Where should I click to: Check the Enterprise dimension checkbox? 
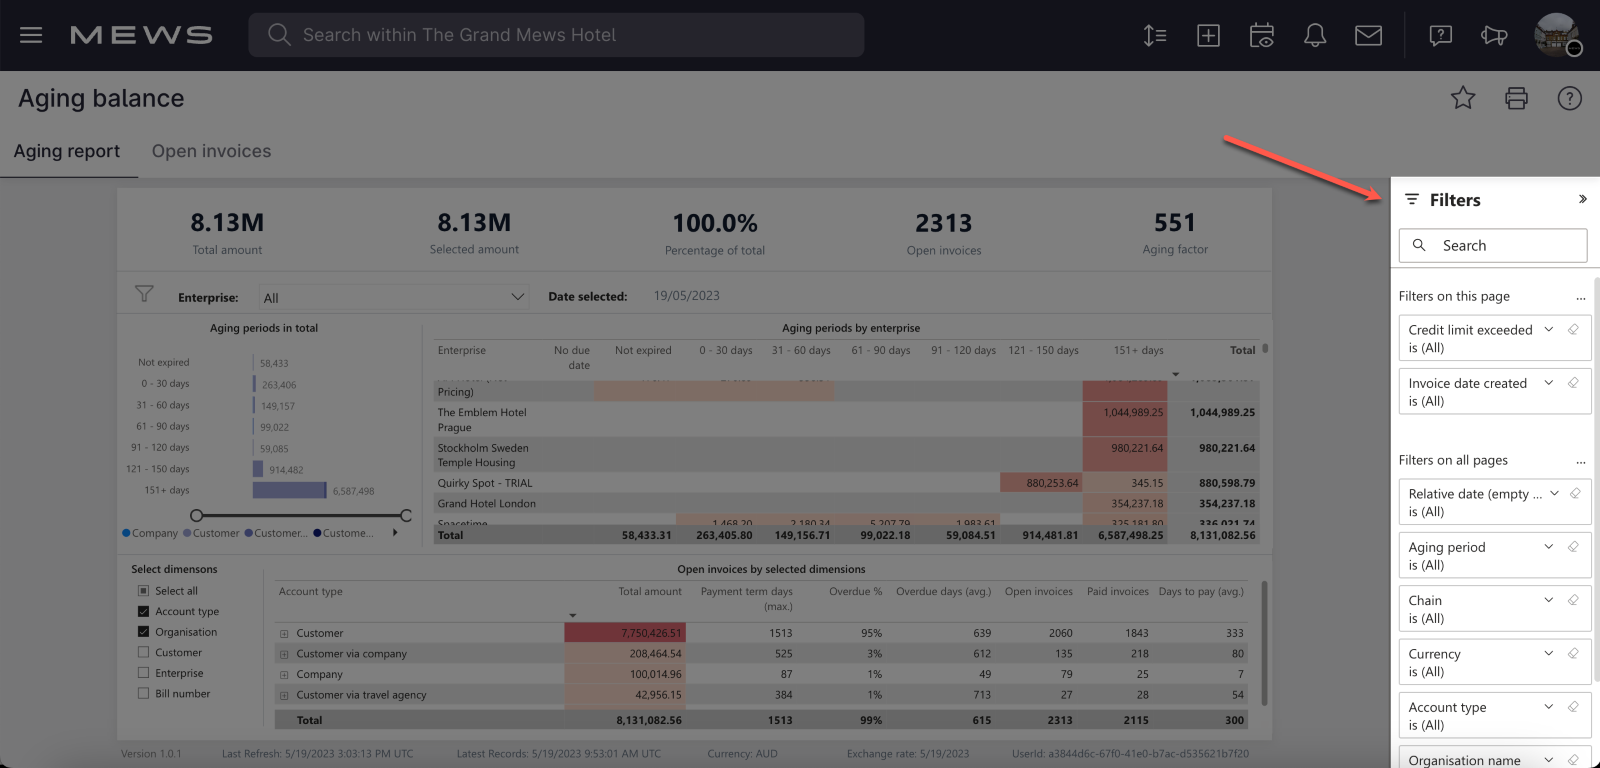144,673
